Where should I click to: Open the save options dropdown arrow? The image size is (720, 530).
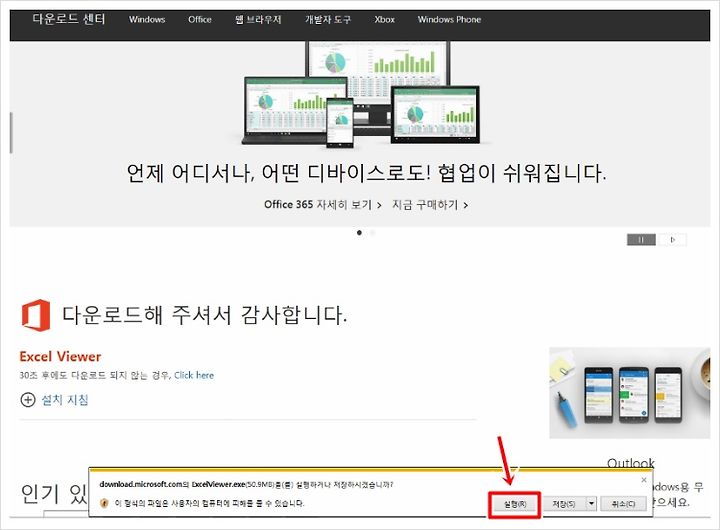(591, 504)
